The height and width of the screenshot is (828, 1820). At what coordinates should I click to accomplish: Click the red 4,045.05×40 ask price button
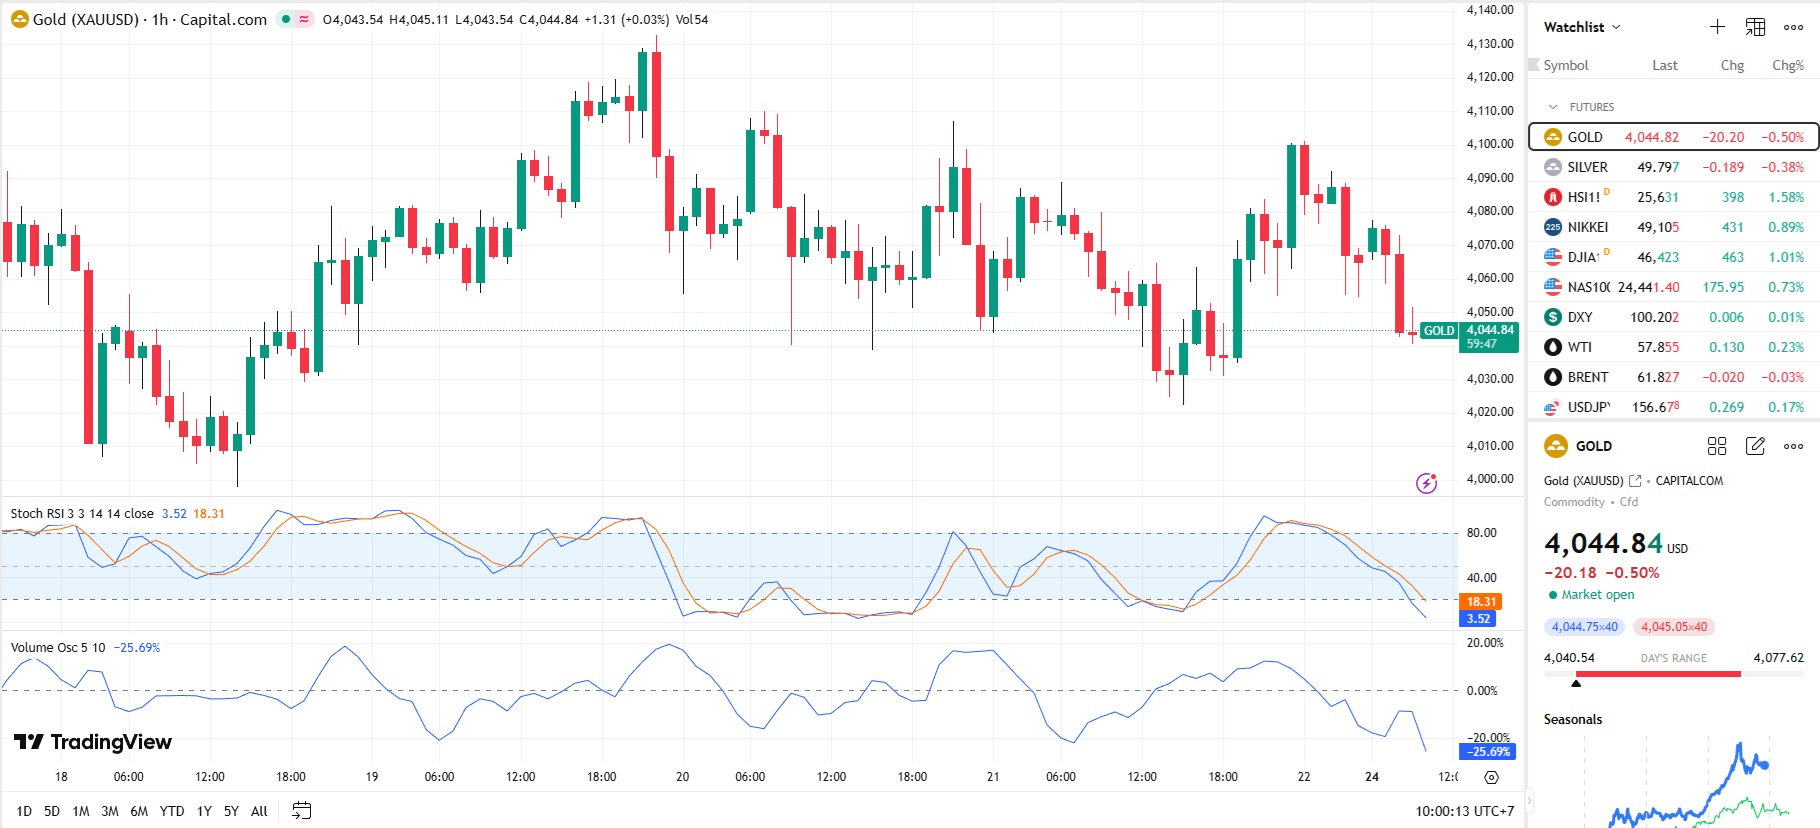(x=1674, y=627)
